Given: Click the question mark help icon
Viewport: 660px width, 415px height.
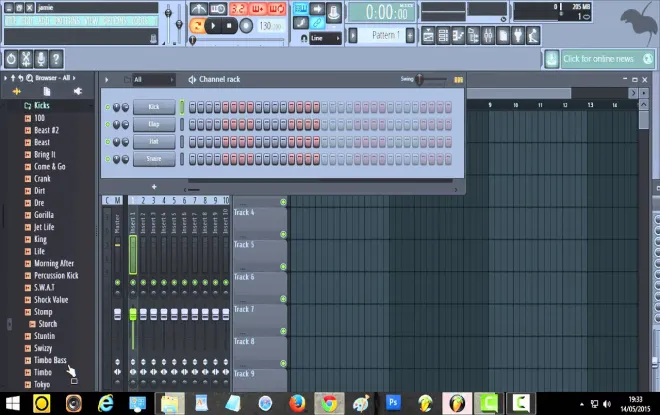Looking at the screenshot, I should 56,59.
